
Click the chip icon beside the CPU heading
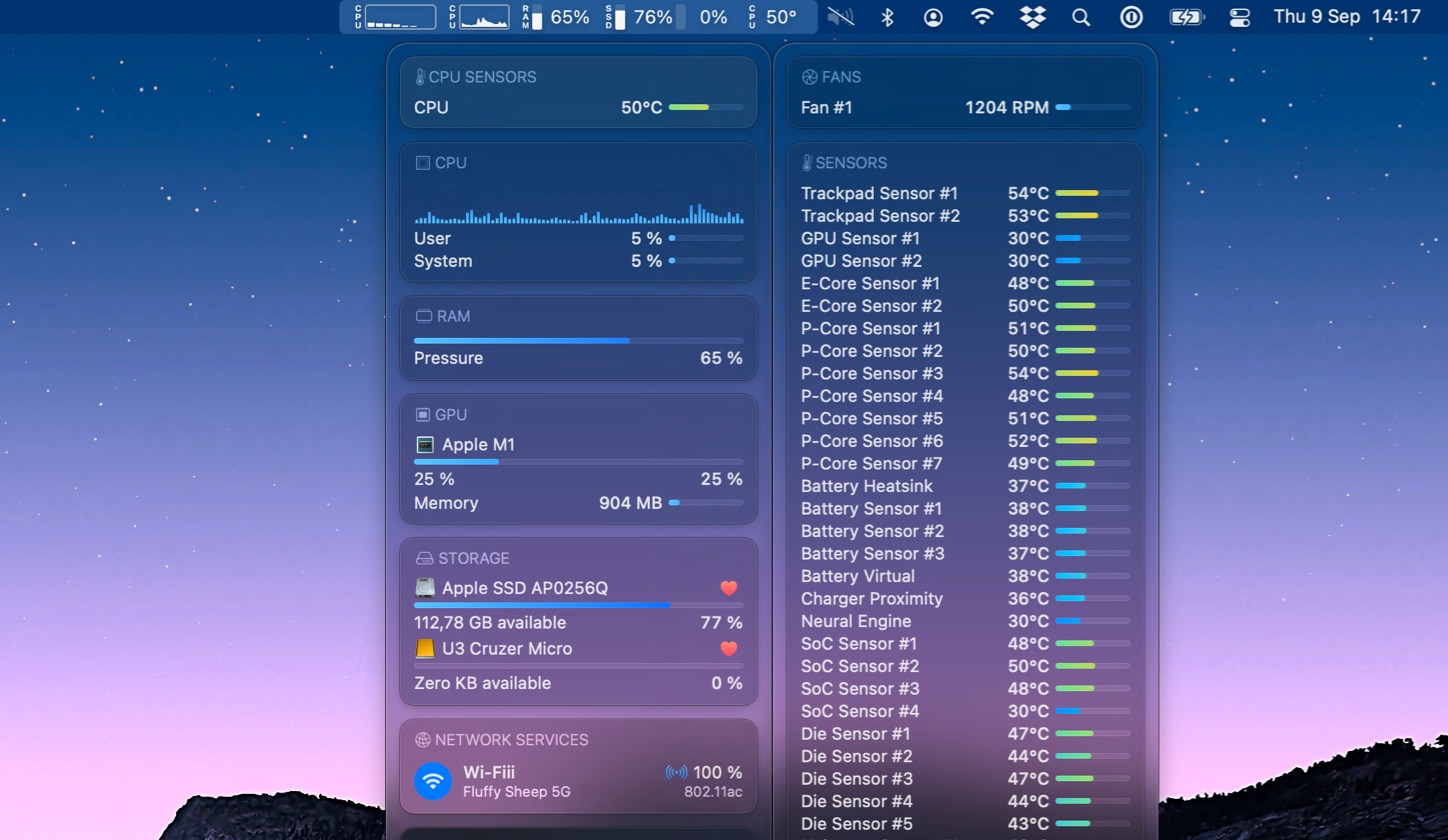[422, 163]
